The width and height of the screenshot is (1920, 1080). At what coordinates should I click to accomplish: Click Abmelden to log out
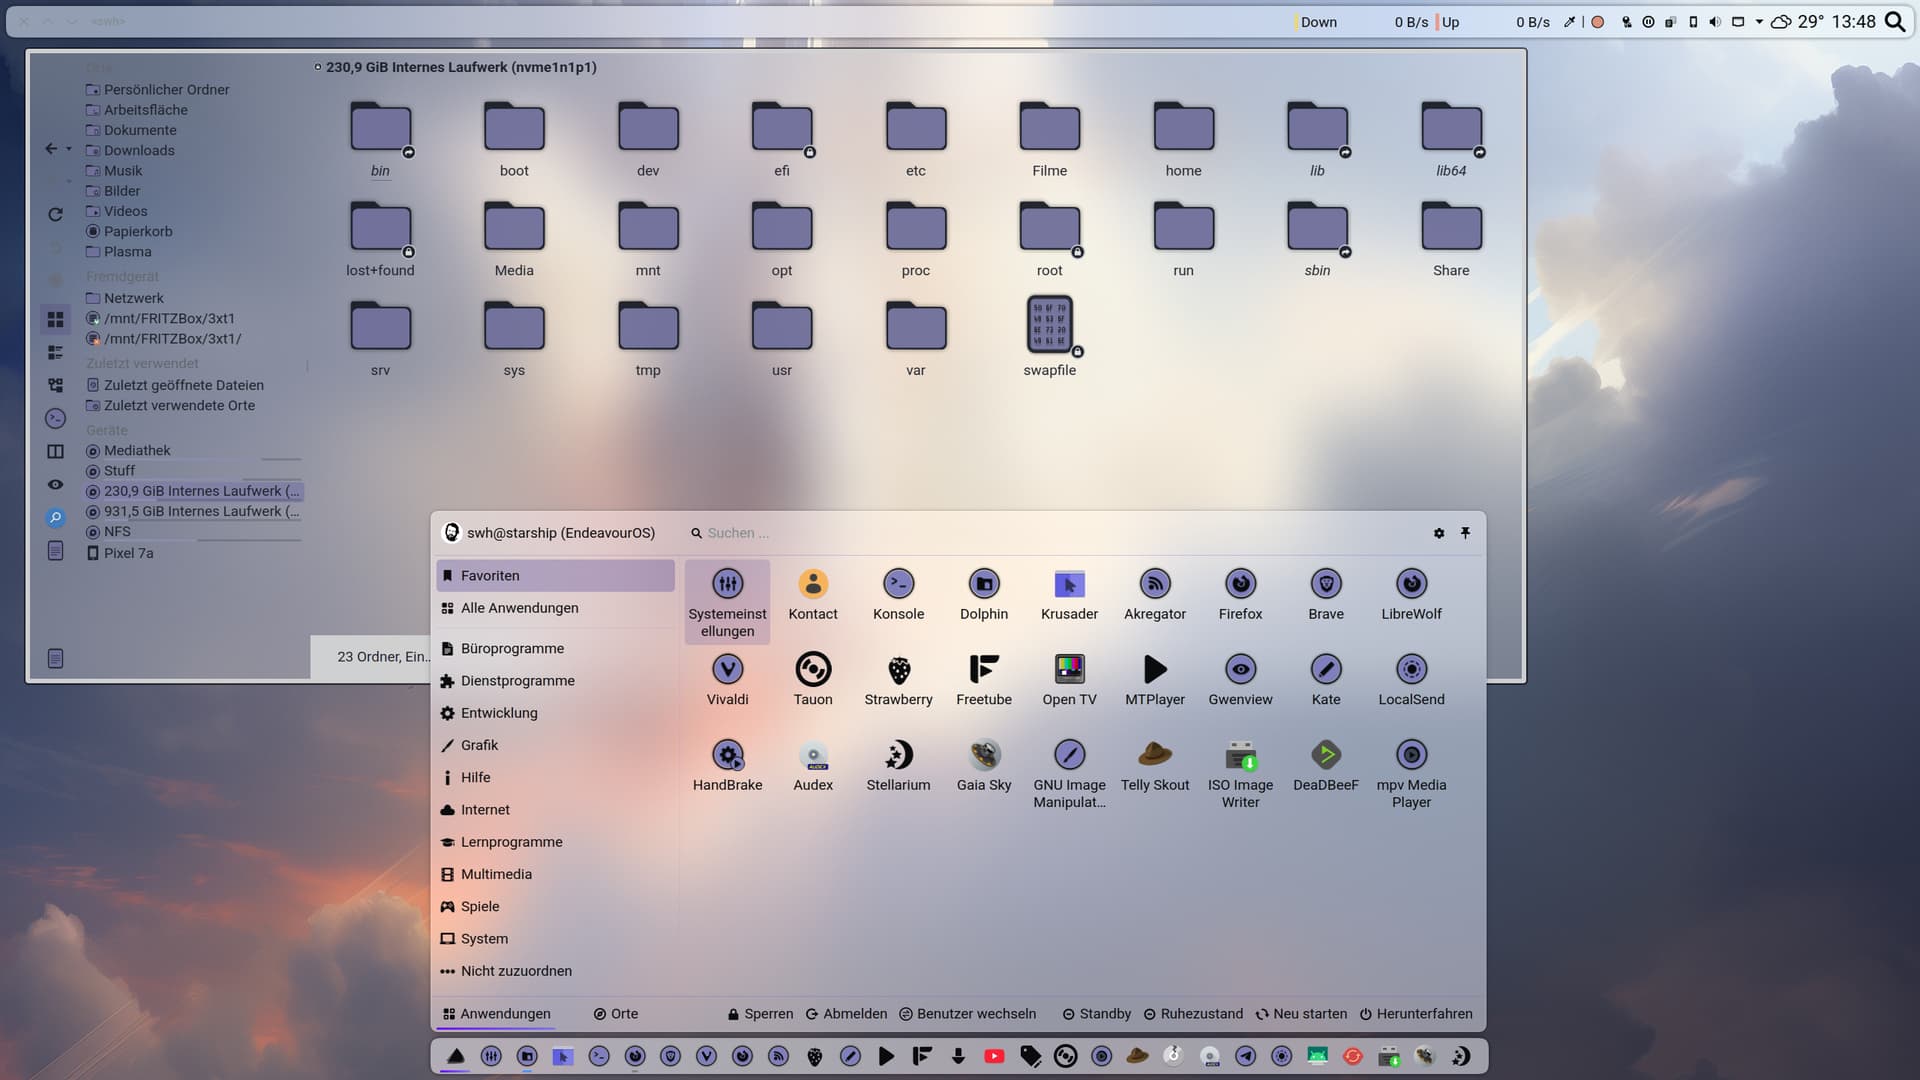pyautogui.click(x=846, y=1013)
